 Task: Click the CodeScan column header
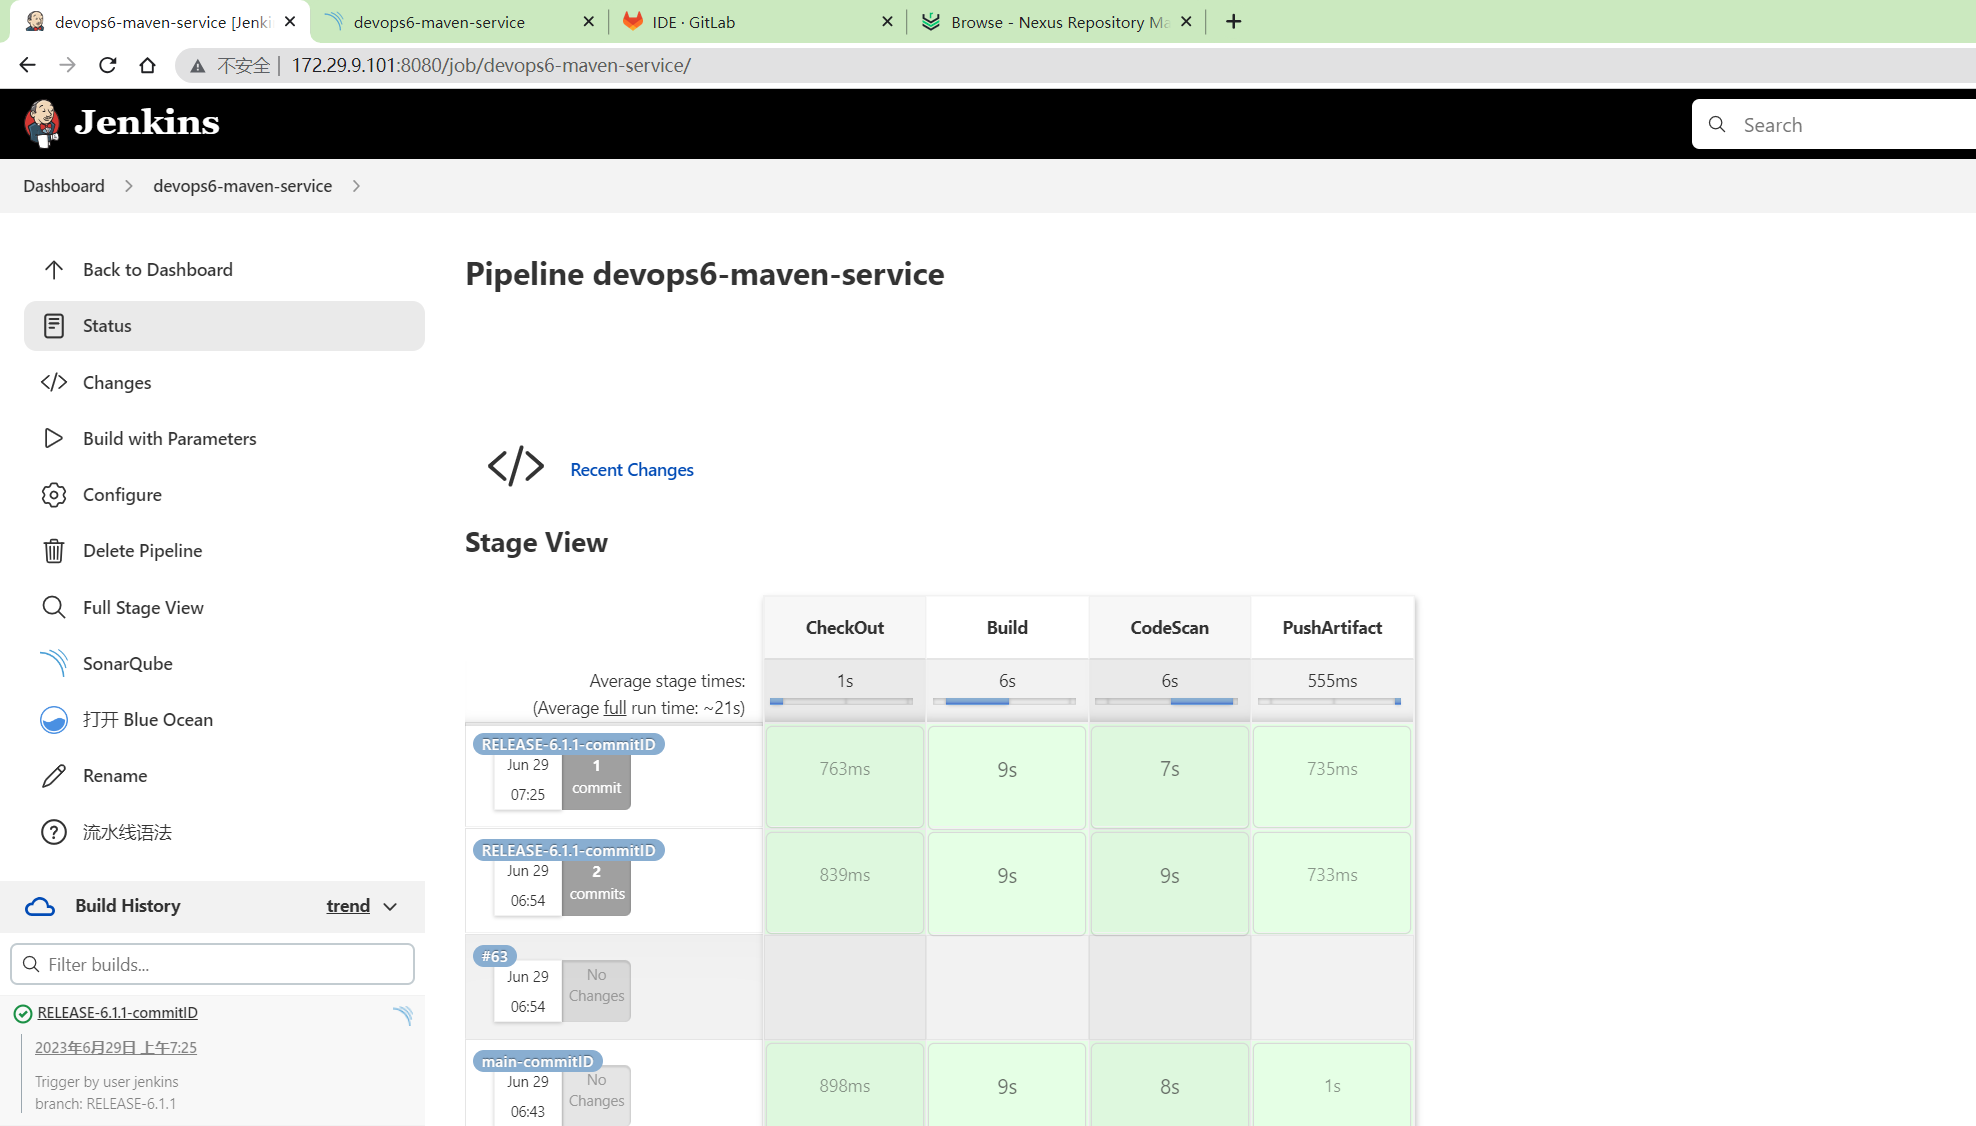pyautogui.click(x=1170, y=628)
